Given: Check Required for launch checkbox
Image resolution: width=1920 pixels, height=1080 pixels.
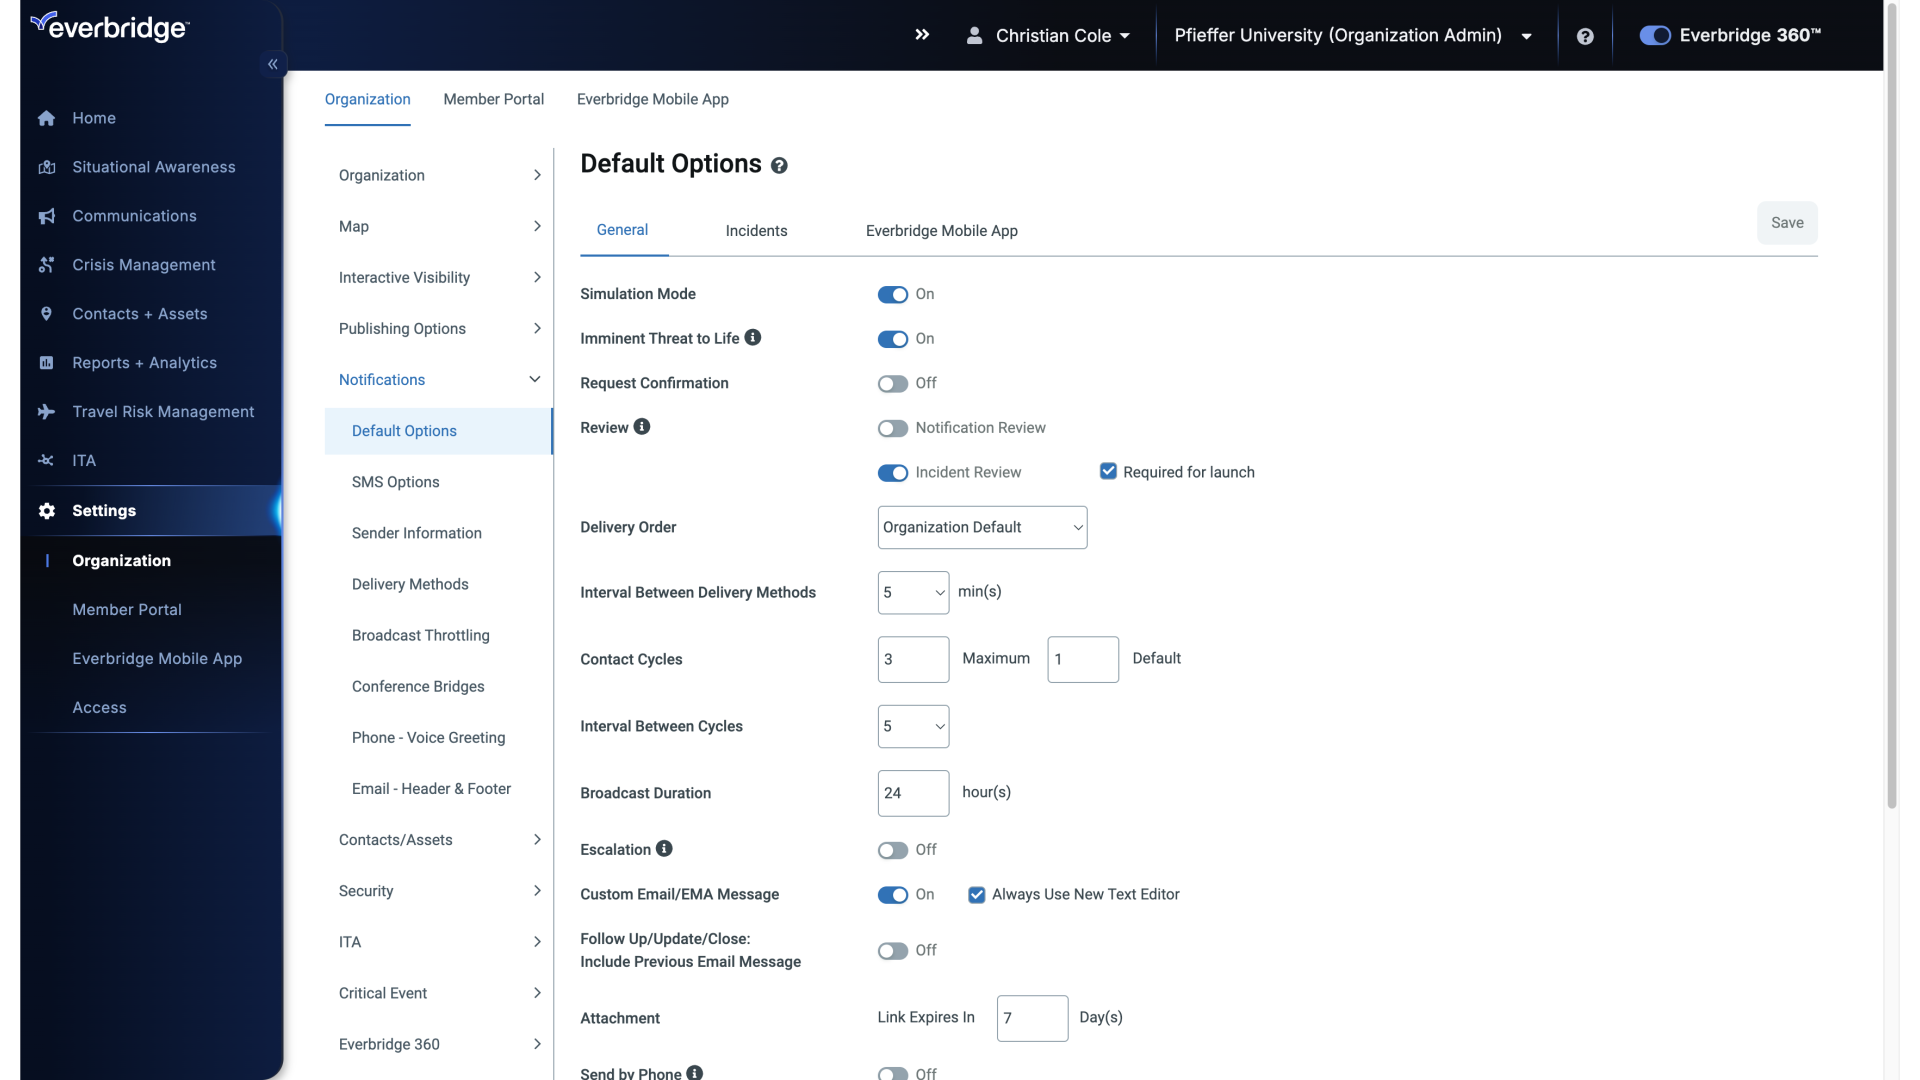Looking at the screenshot, I should click(x=1108, y=472).
